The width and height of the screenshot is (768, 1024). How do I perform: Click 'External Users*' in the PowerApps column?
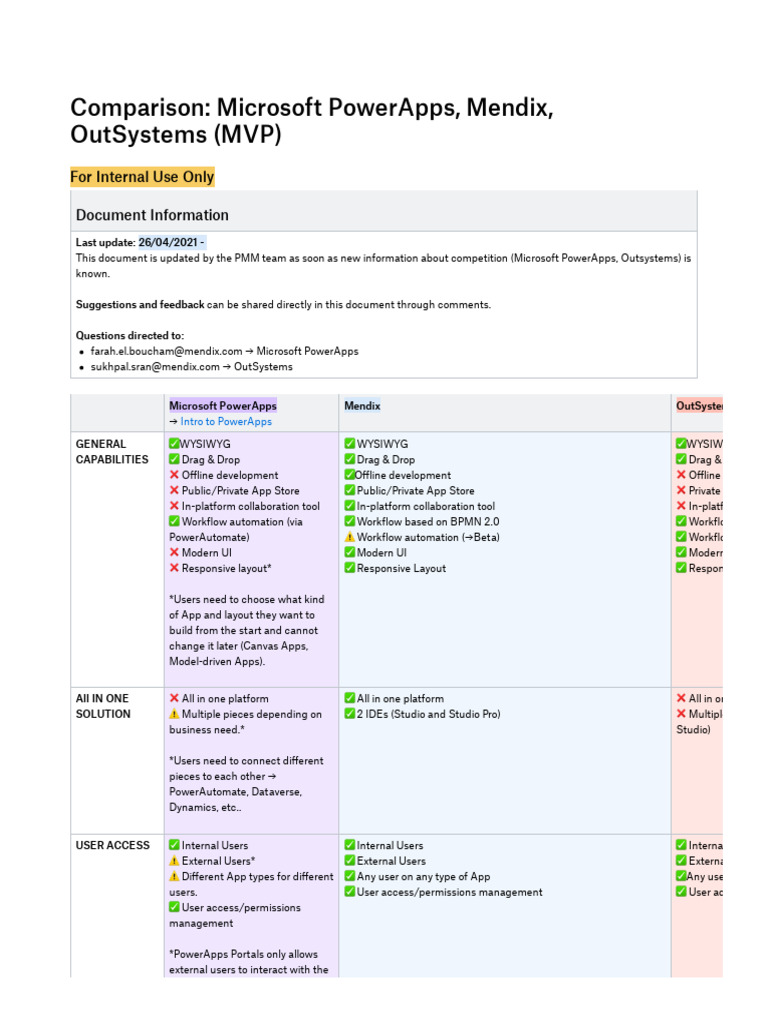pos(218,861)
